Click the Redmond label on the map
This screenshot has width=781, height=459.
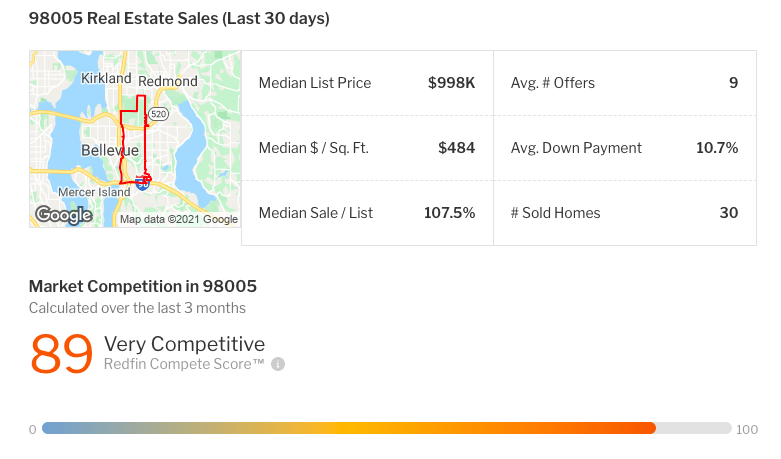click(x=168, y=81)
